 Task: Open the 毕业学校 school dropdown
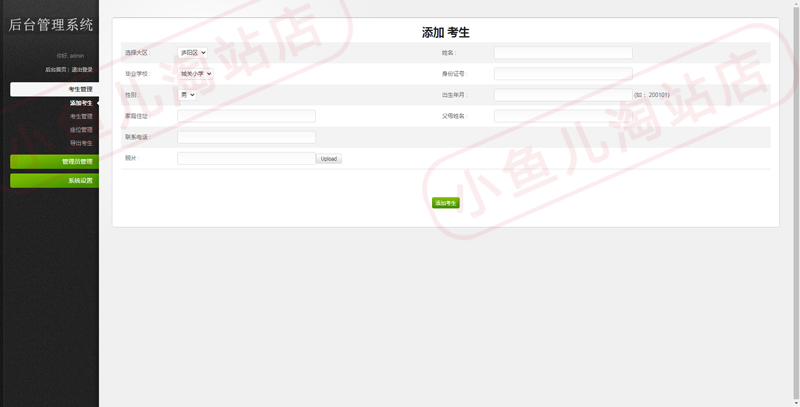[195, 73]
